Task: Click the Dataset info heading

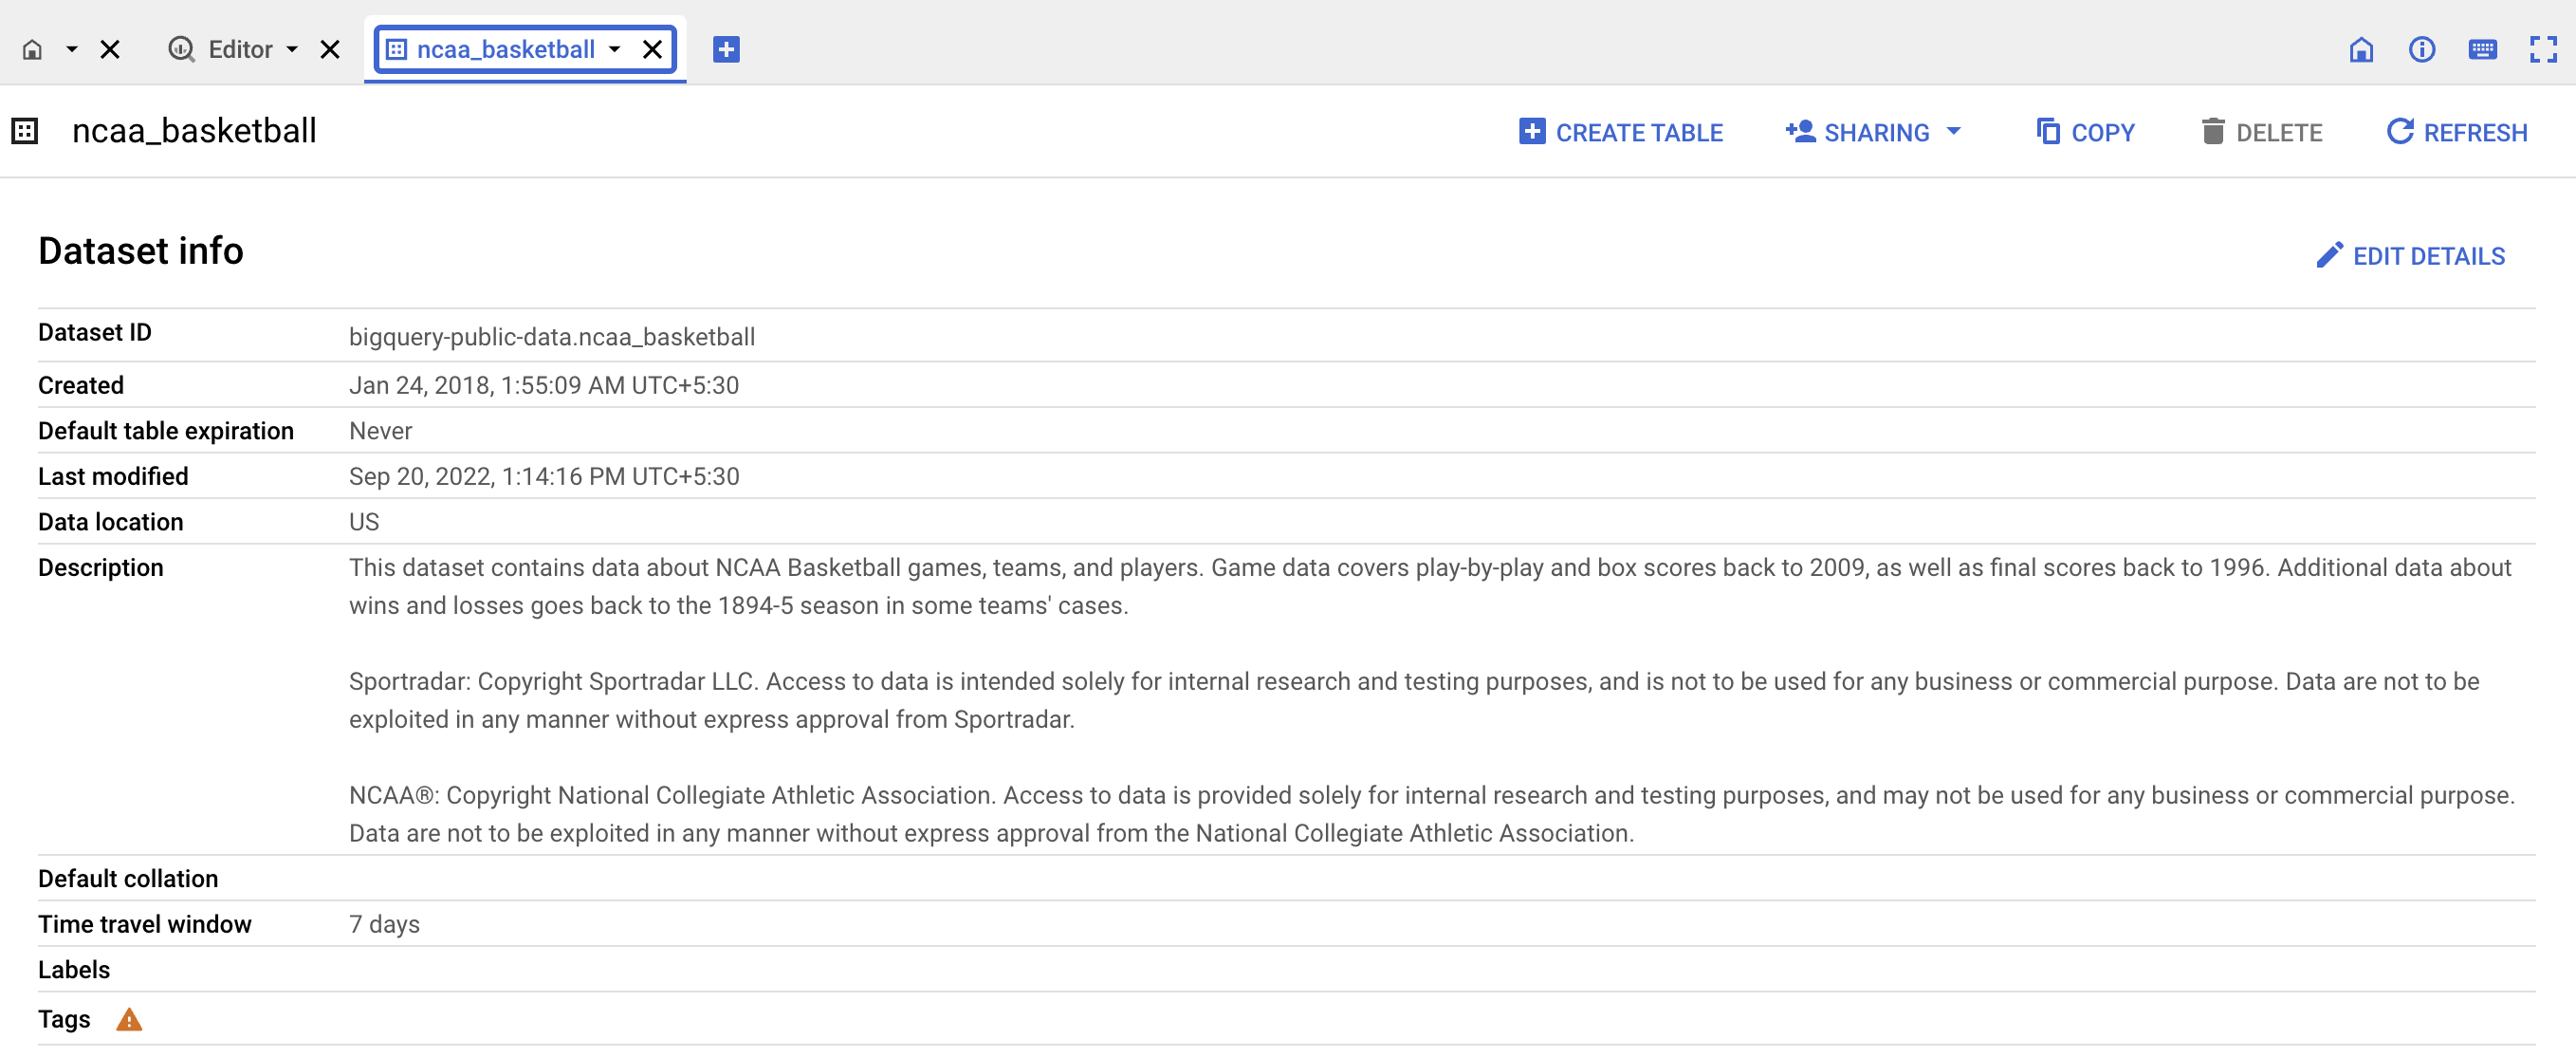Action: (141, 251)
